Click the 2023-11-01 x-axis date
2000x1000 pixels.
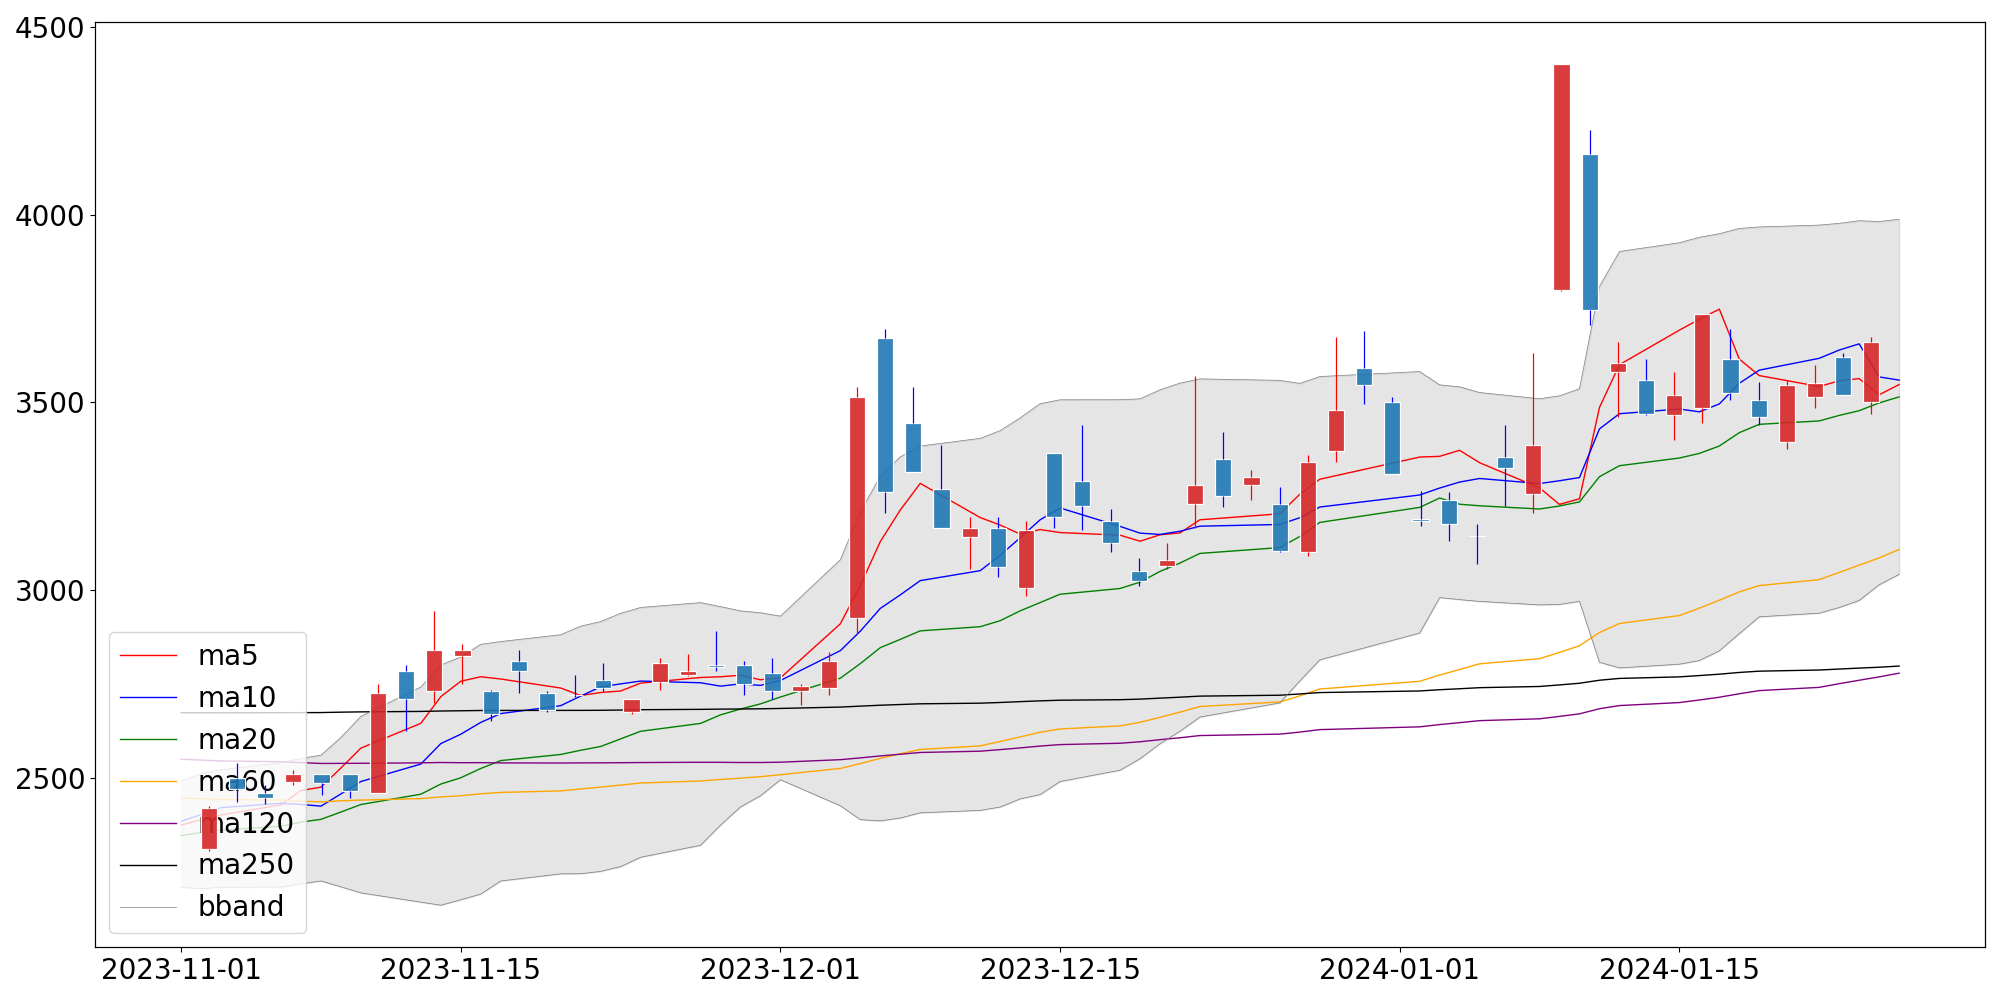tap(181, 970)
